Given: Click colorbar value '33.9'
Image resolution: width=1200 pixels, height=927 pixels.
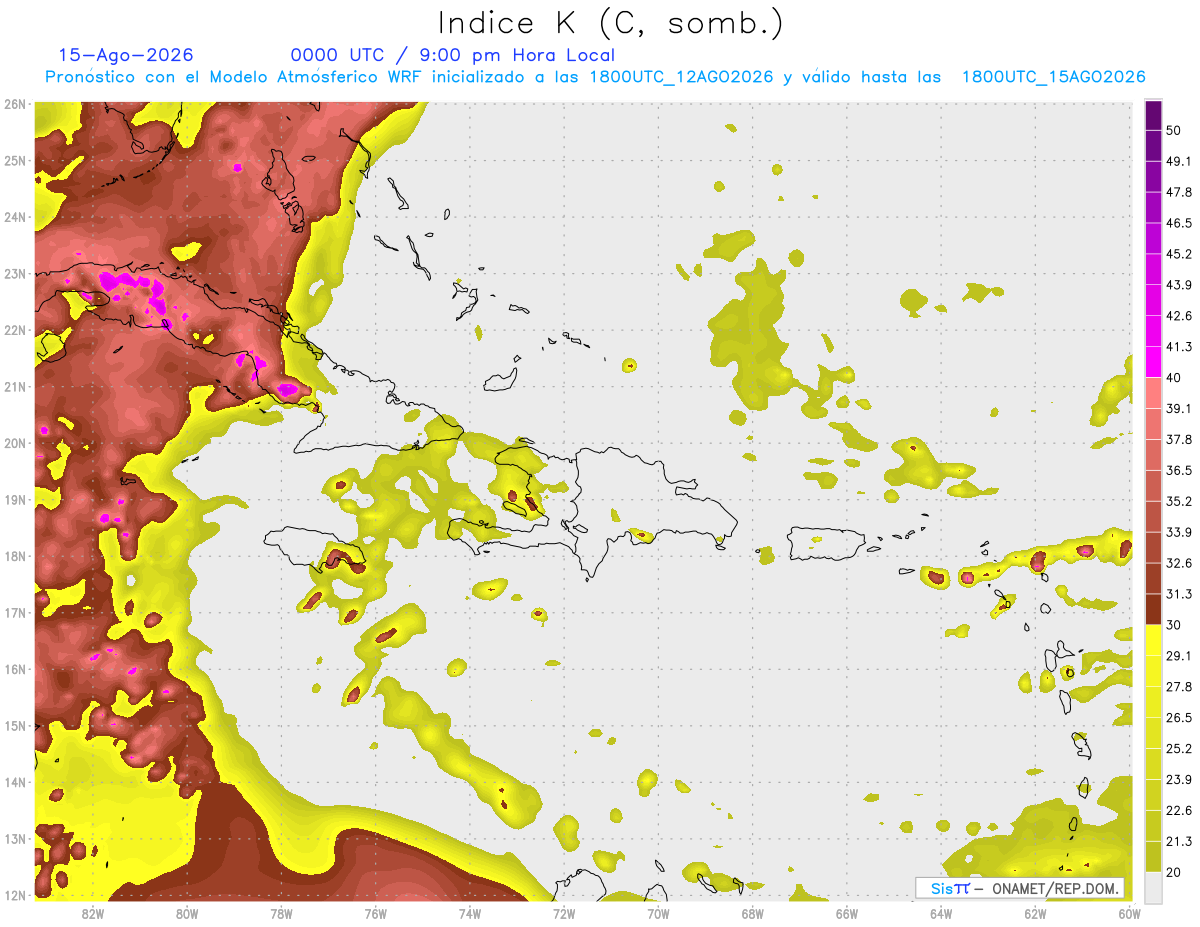Looking at the screenshot, I should 1179,532.
